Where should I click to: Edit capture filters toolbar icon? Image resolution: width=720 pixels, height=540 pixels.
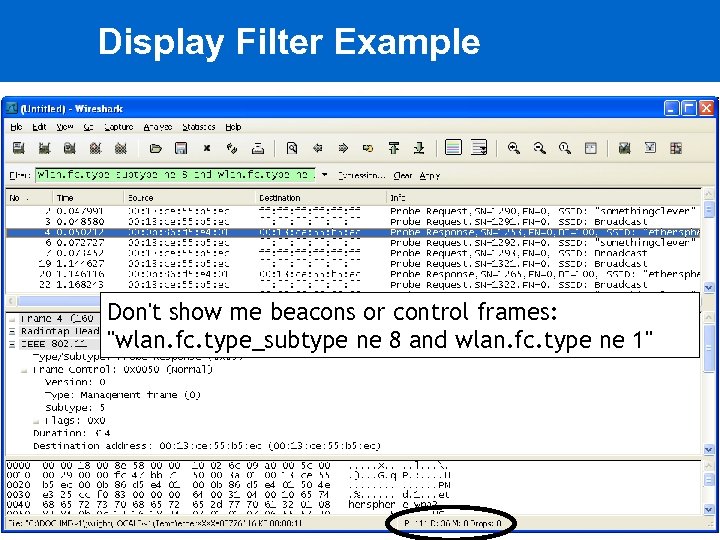[x=624, y=148]
